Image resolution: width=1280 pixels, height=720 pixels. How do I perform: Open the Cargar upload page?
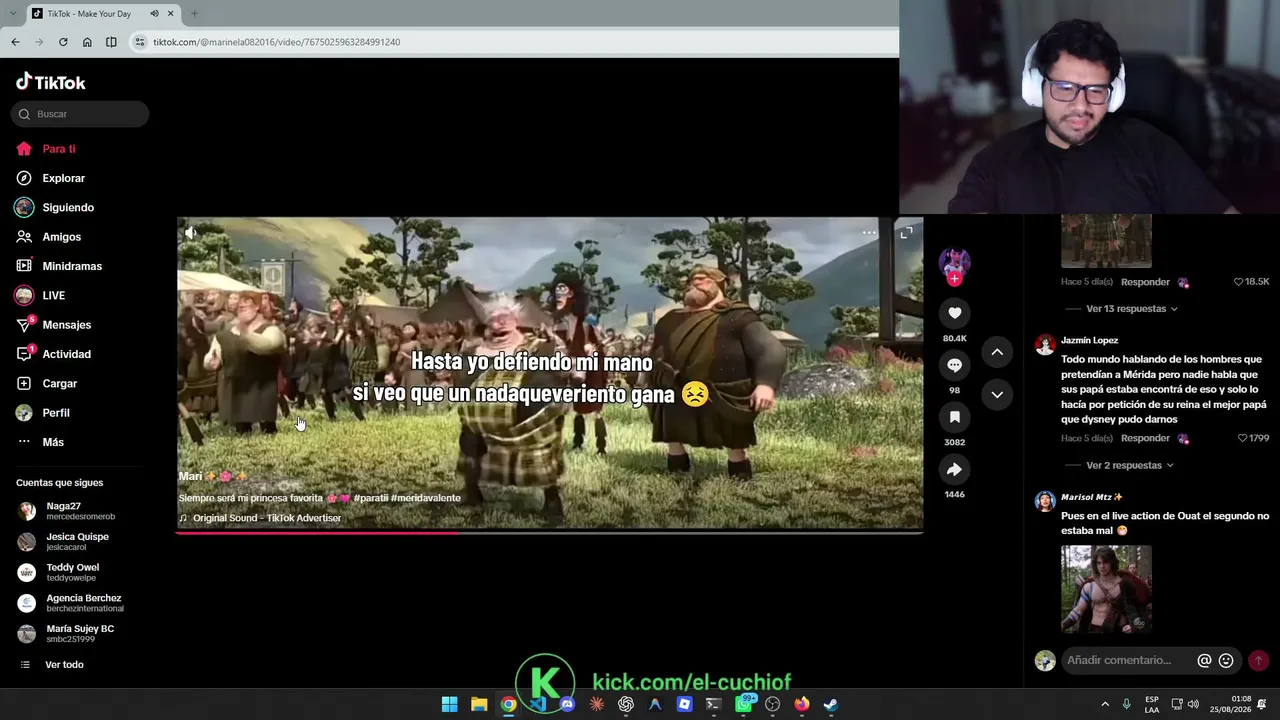click(59, 383)
